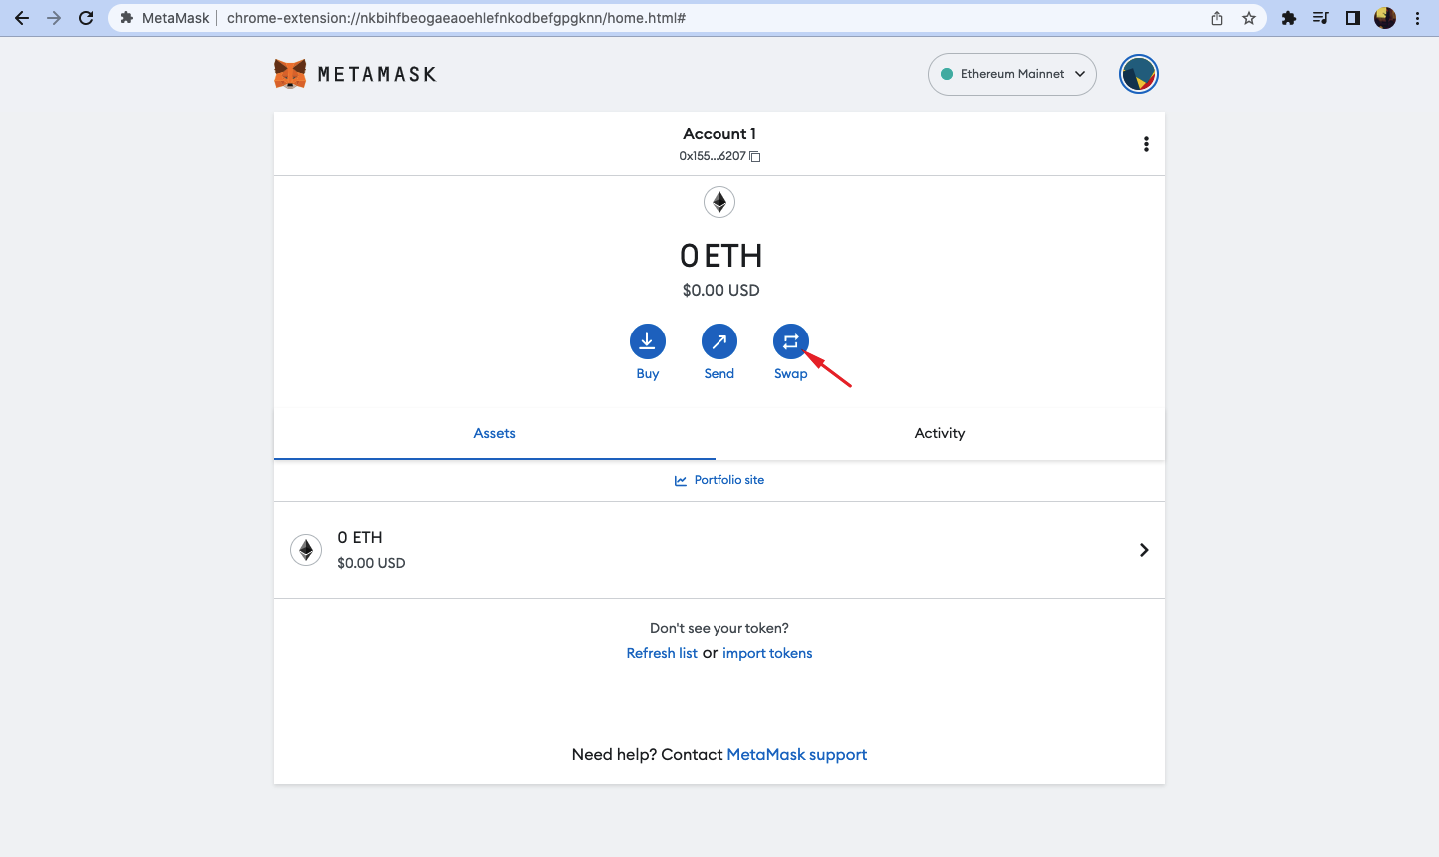Click the METAMASK wordmark text
1439x857 pixels.
(377, 74)
